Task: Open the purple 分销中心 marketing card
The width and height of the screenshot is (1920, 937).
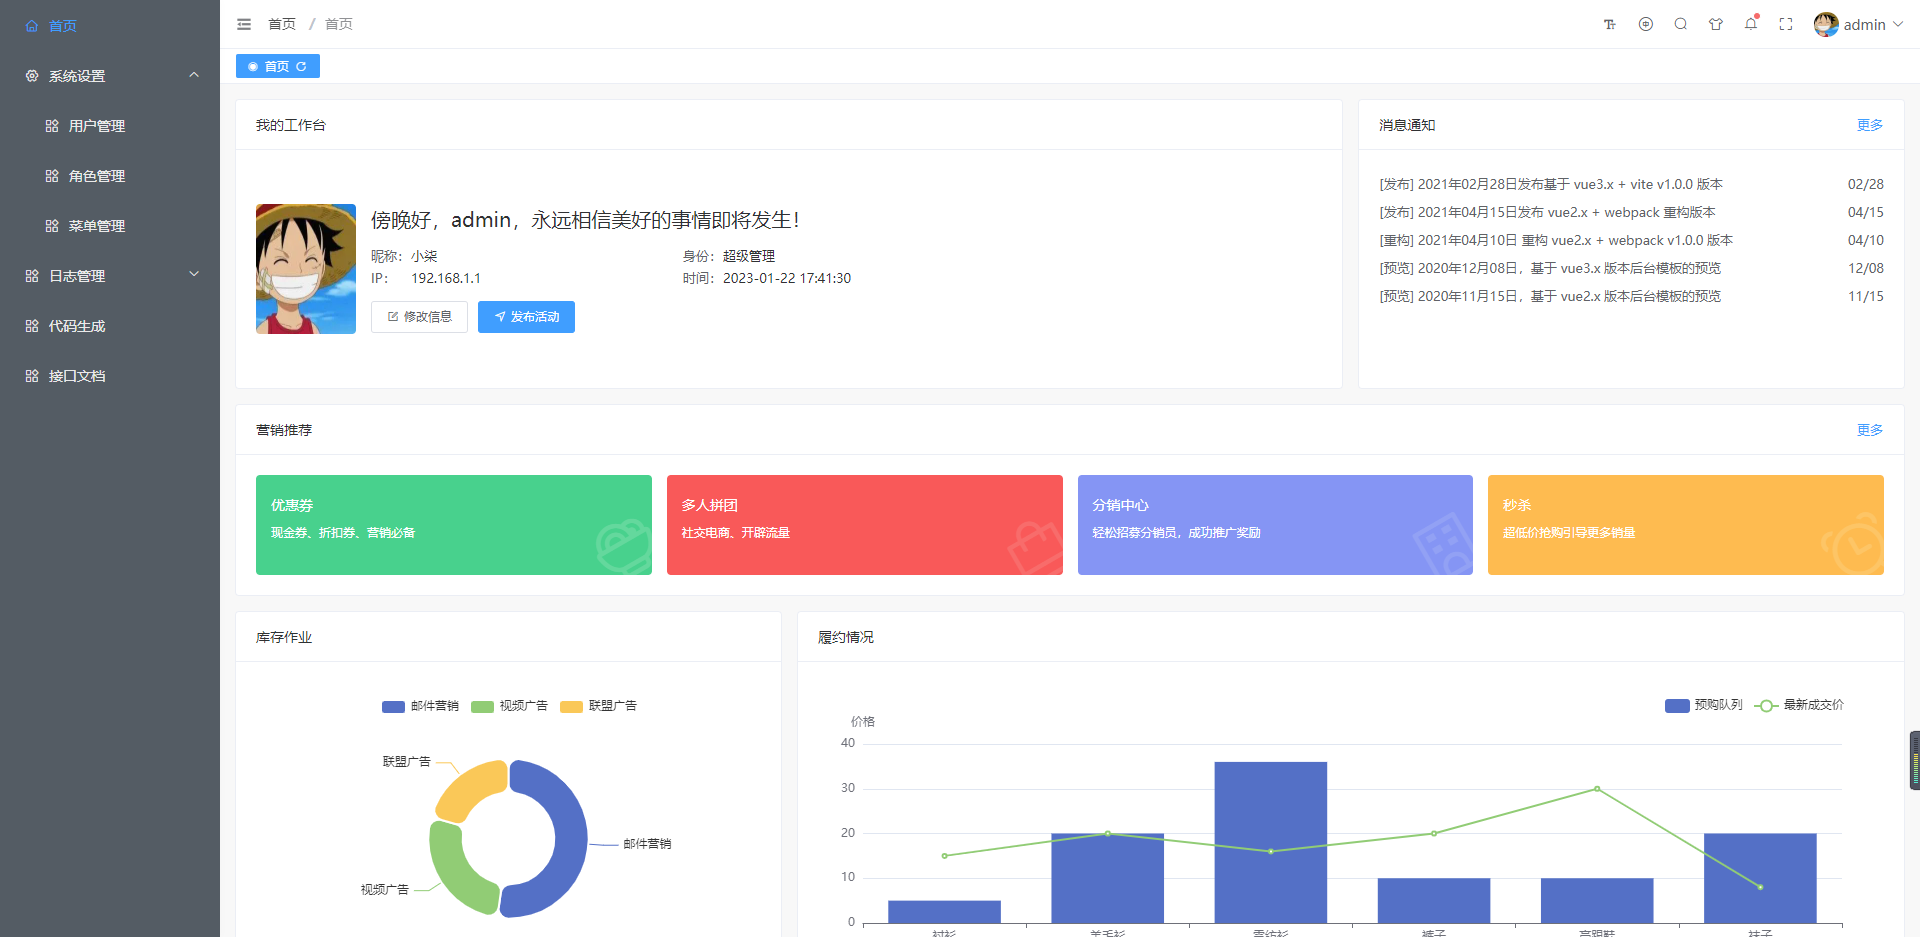Action: pos(1275,525)
